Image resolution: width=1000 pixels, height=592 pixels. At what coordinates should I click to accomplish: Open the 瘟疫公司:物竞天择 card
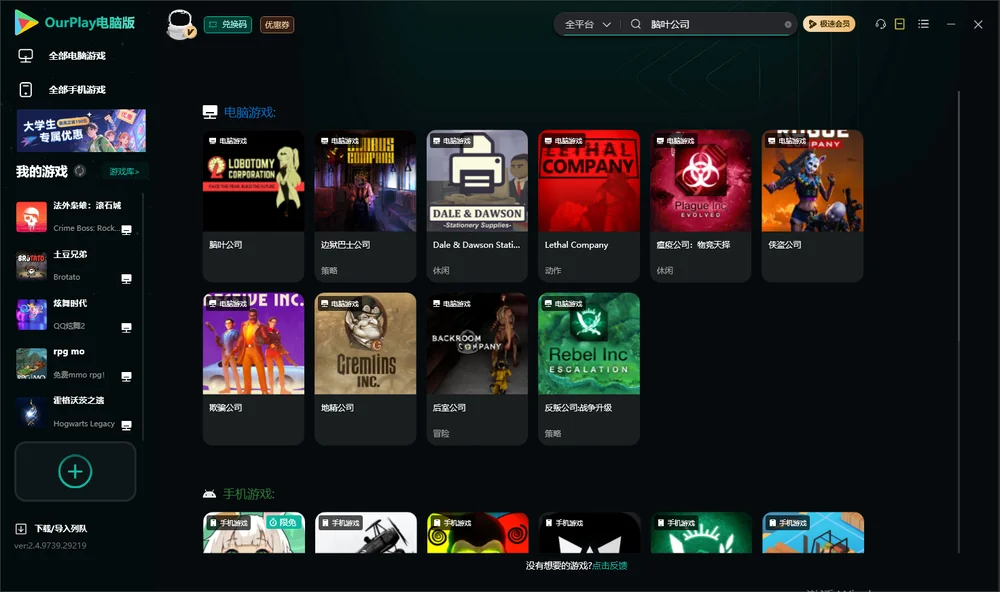701,206
